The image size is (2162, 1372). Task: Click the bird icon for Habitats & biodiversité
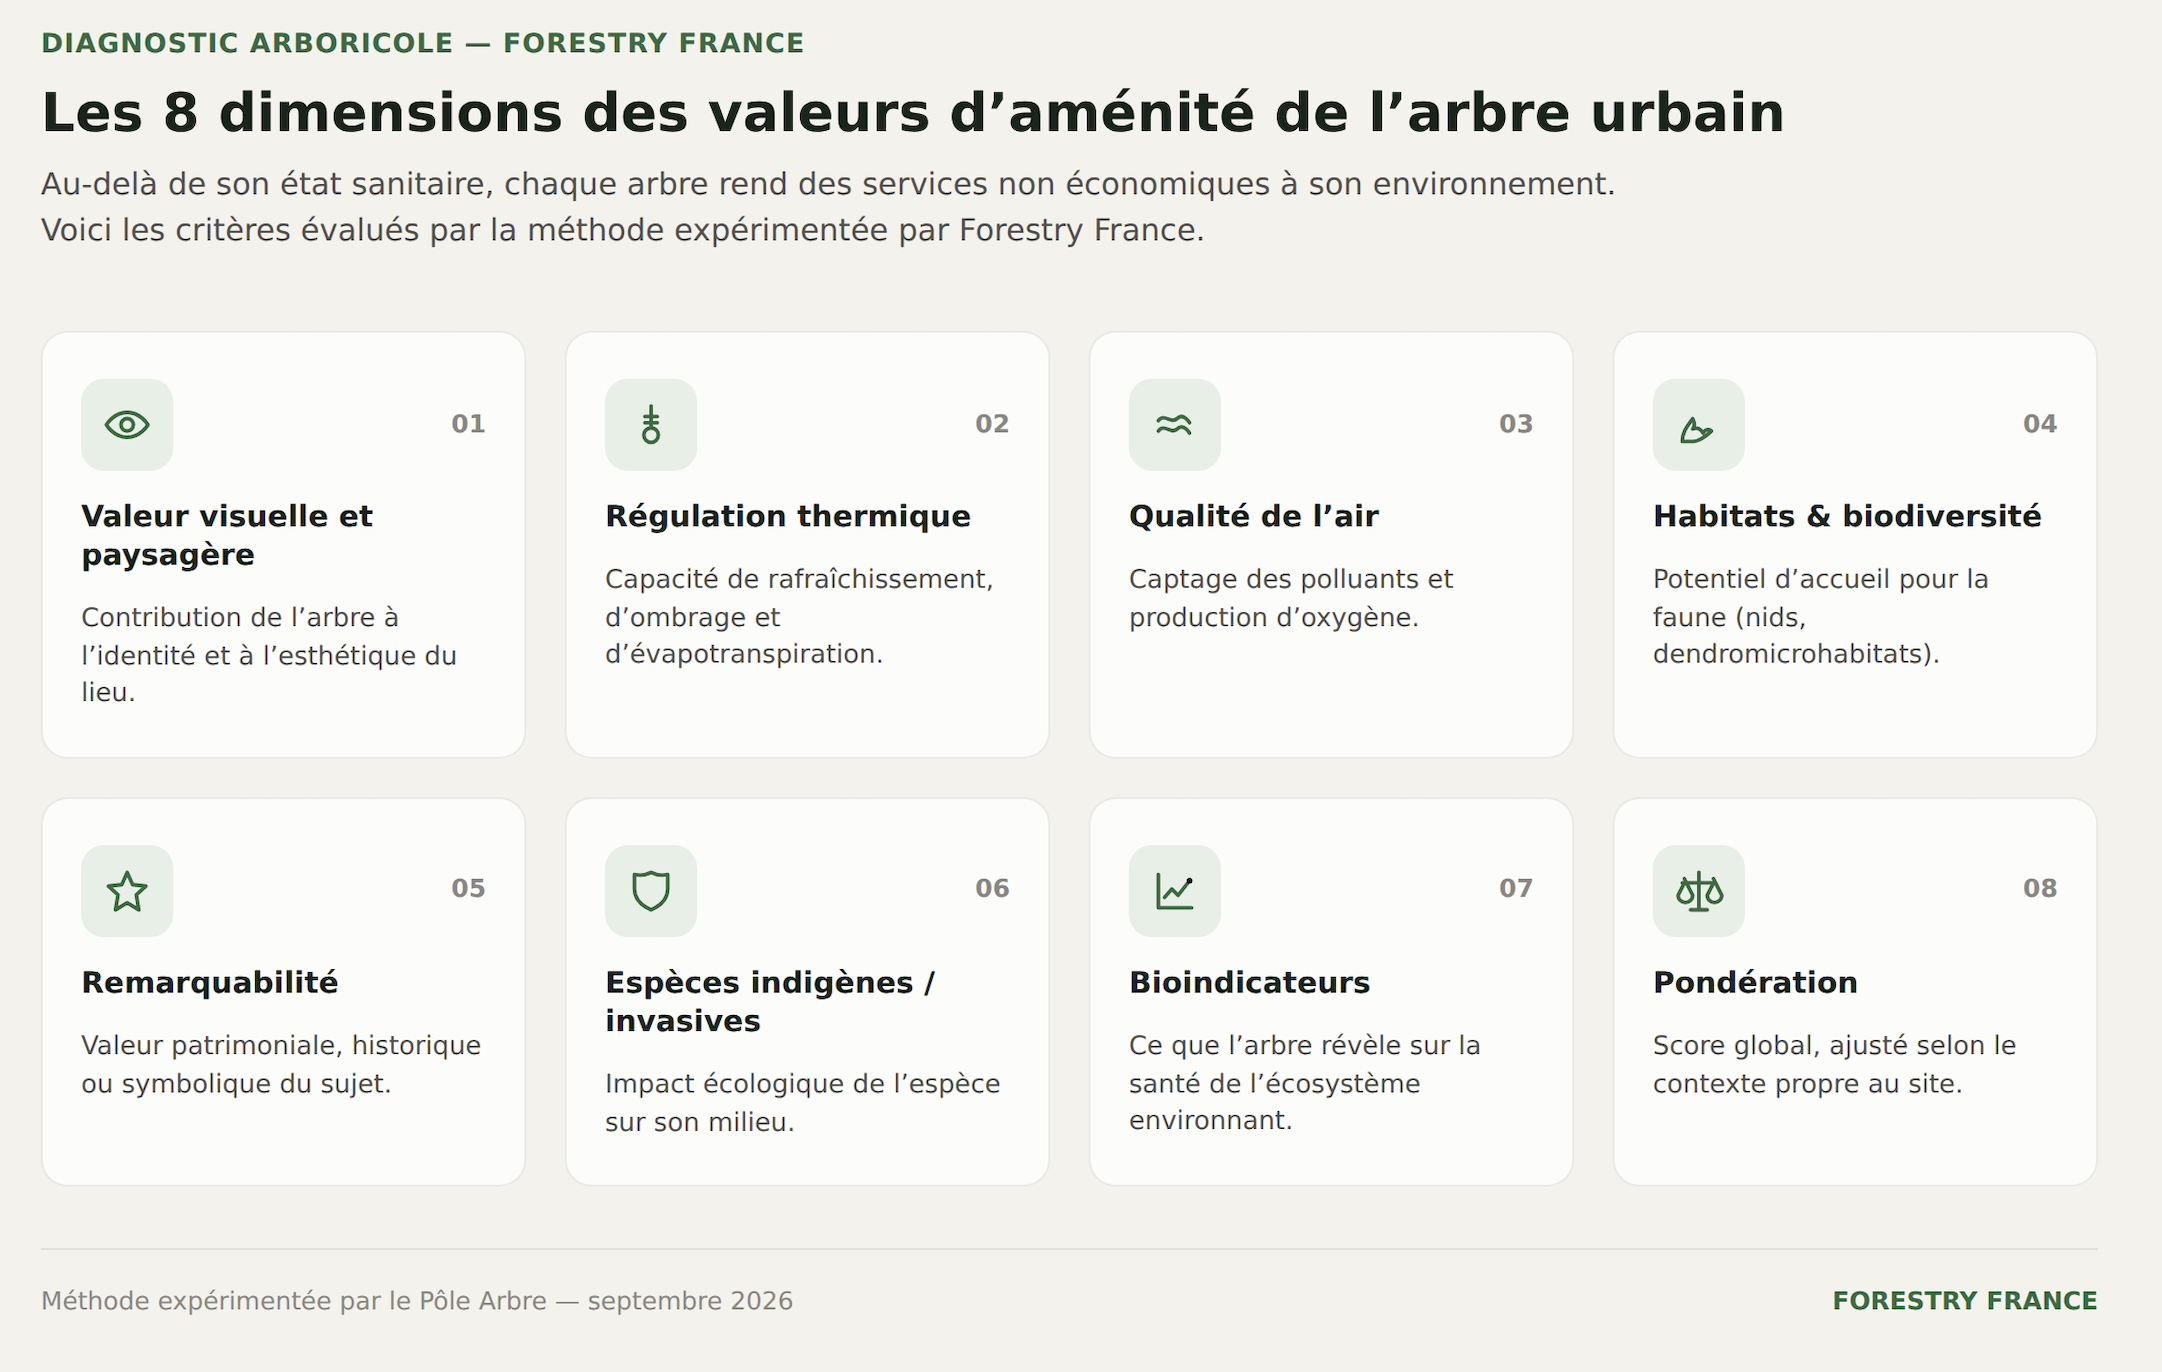(1697, 429)
